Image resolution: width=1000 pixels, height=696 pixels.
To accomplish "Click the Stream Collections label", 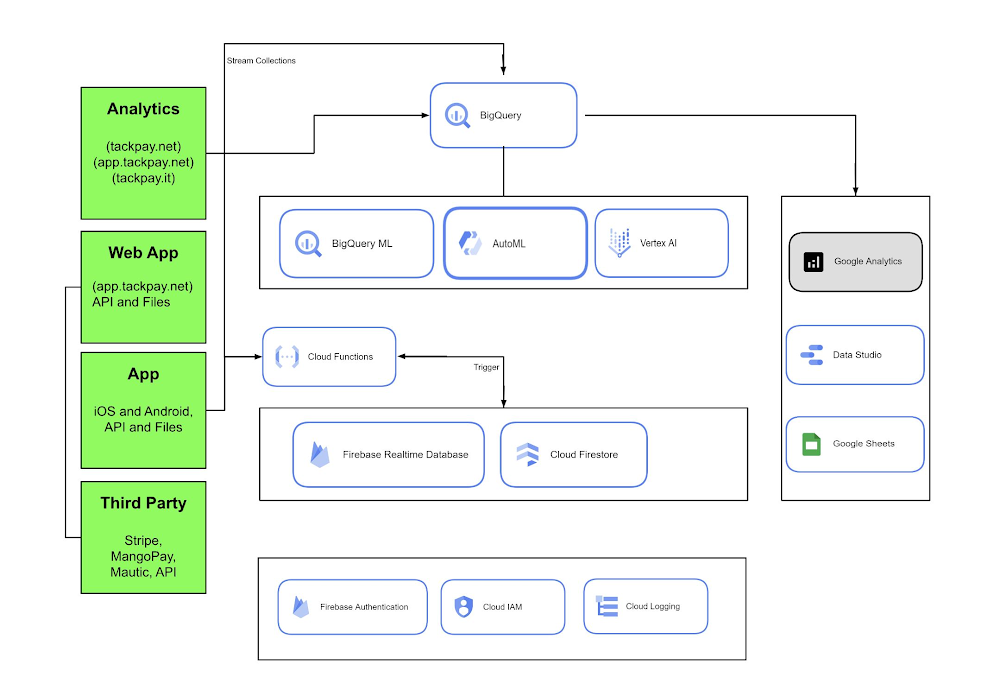I will pos(261,61).
